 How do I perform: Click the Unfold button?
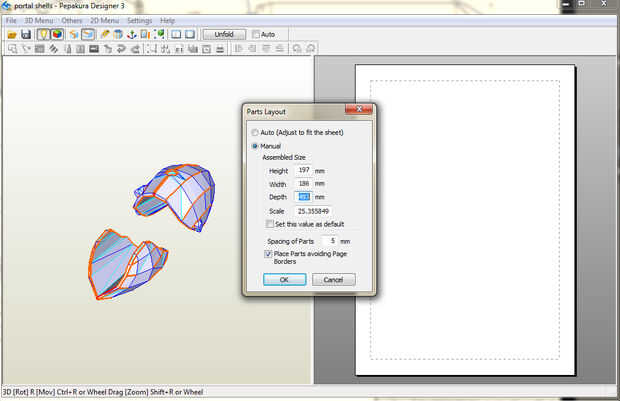coord(224,35)
